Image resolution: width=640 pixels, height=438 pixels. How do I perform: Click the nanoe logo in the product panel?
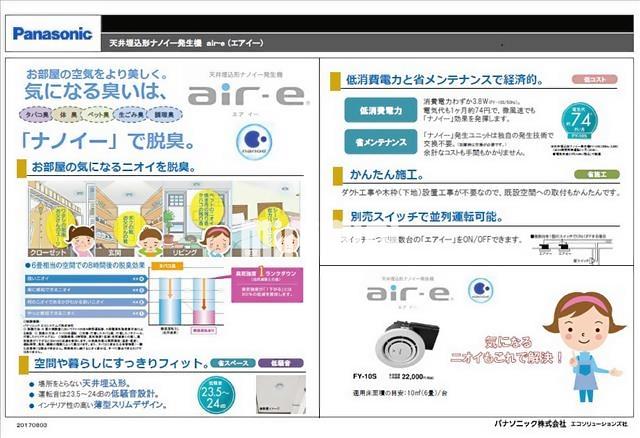480,290
